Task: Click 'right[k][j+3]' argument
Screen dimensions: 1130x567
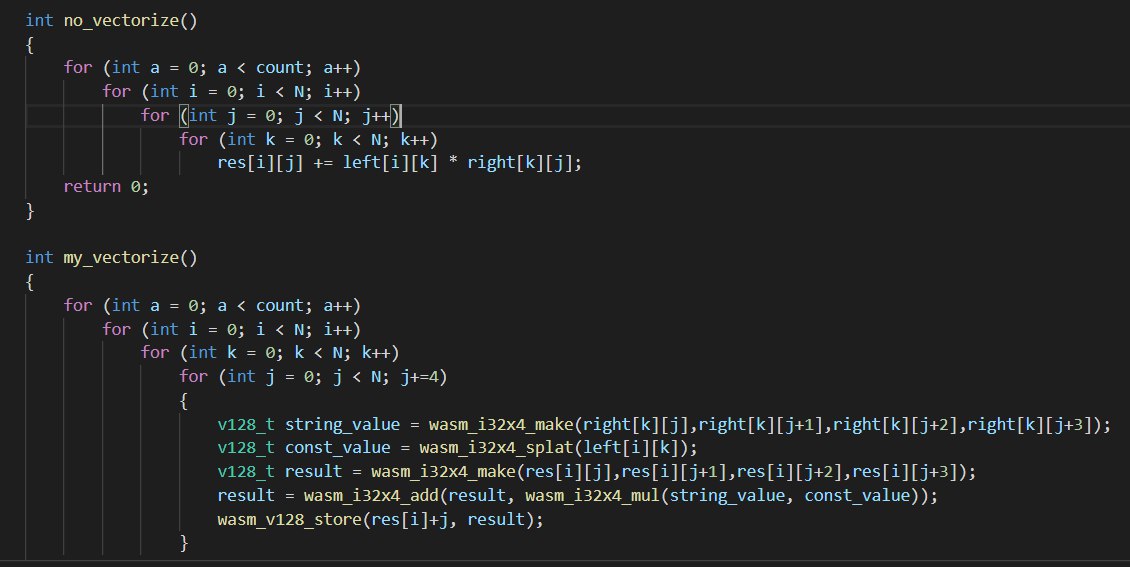Action: pyautogui.click(x=1029, y=425)
